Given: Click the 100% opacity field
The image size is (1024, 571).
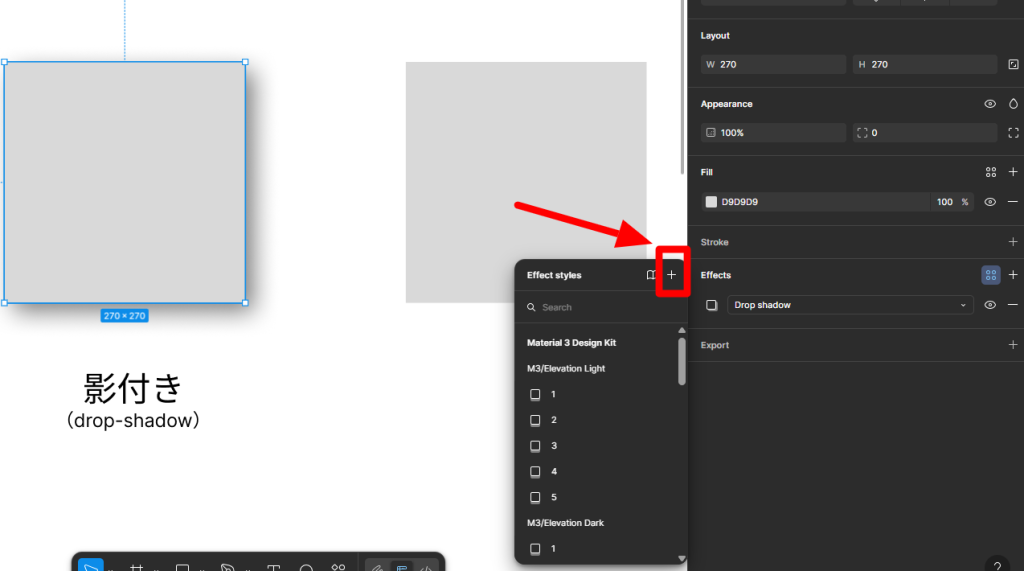Looking at the screenshot, I should point(773,133).
